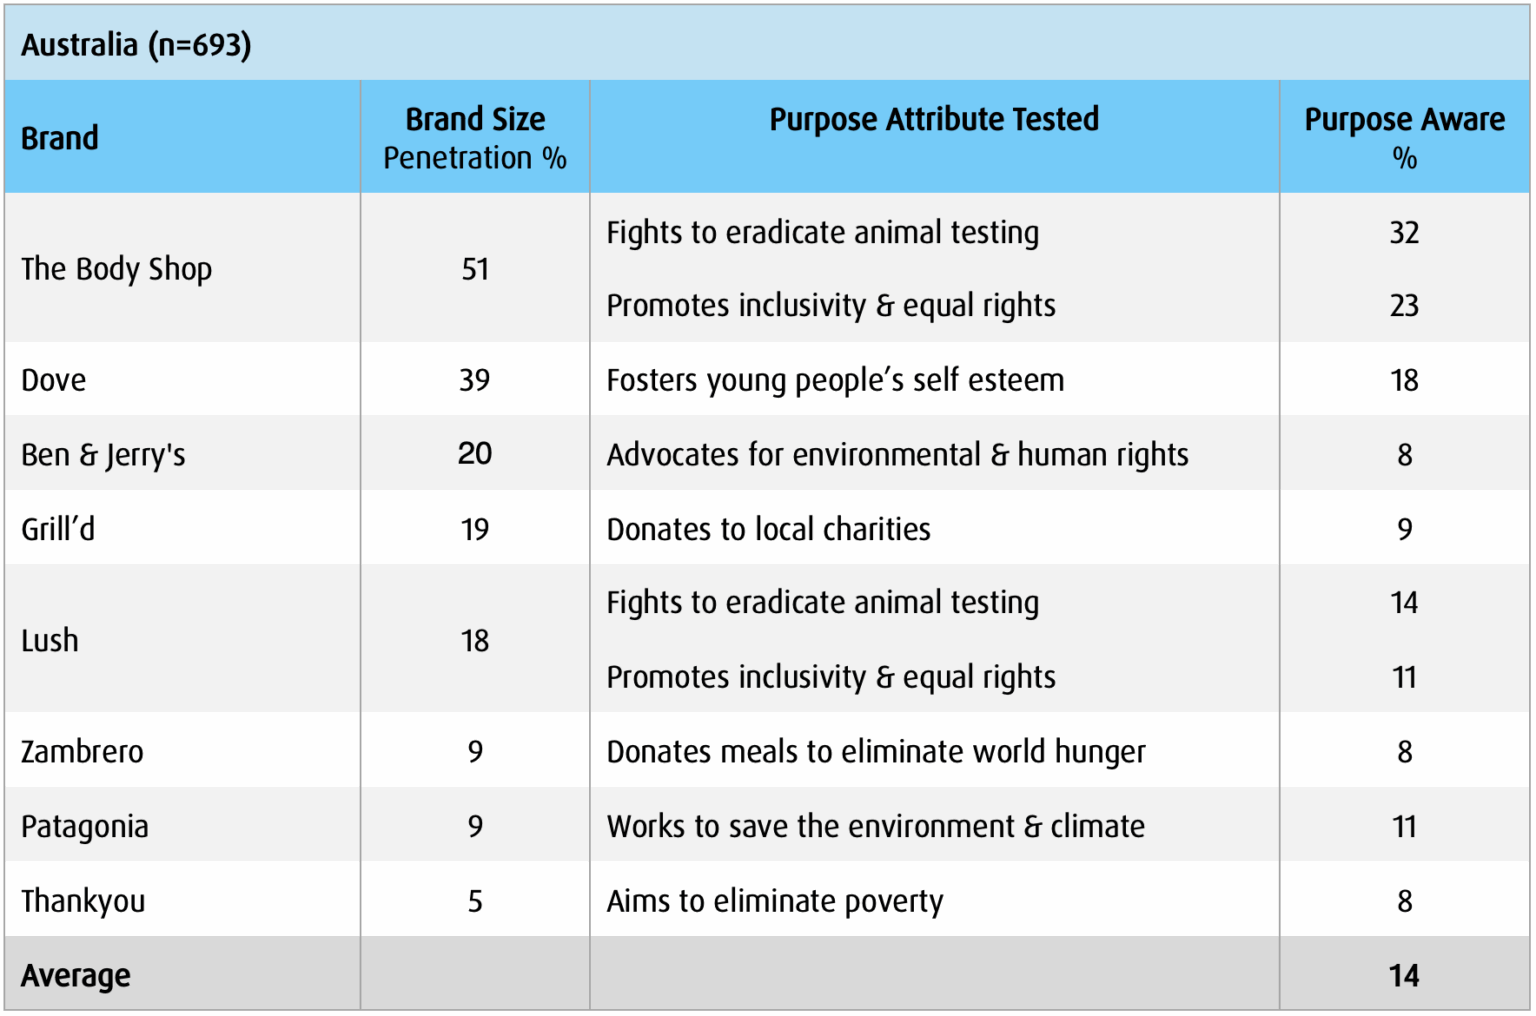Screen dimensions: 1536x1016
Task: Click the "Purpose Attribute Tested" column header
Action: coord(933,120)
